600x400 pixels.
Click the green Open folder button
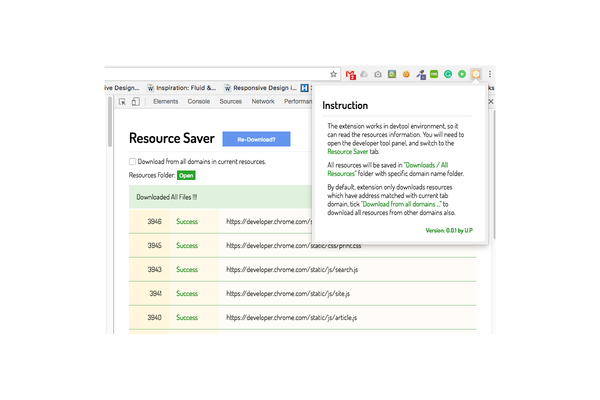(186, 175)
